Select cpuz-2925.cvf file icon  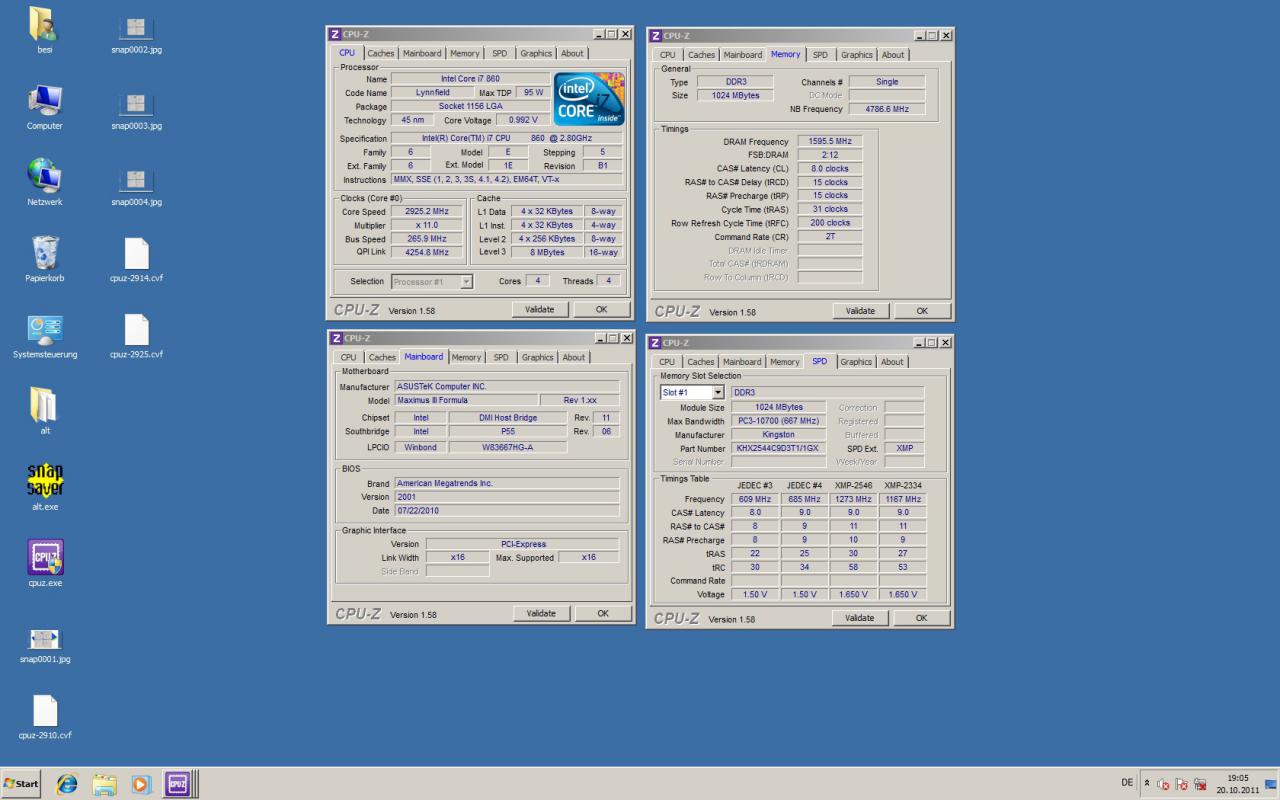click(136, 336)
